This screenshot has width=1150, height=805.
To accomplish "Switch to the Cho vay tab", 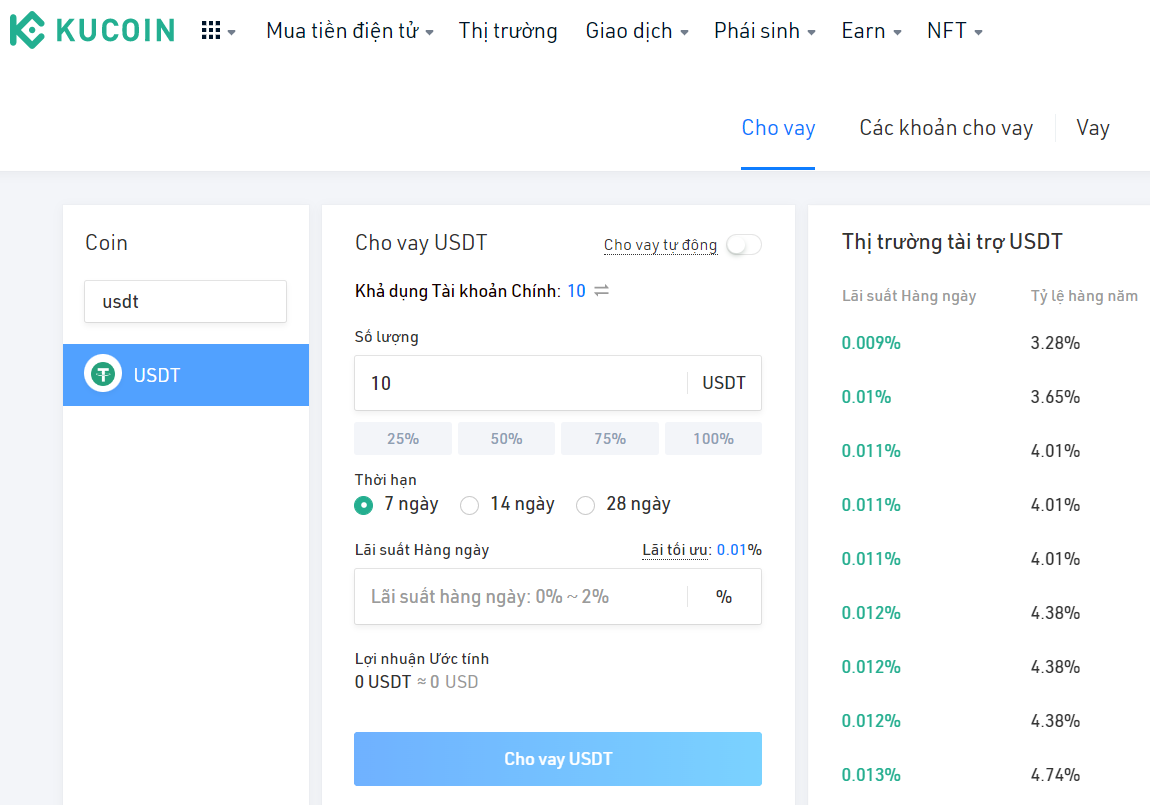I will (x=778, y=128).
